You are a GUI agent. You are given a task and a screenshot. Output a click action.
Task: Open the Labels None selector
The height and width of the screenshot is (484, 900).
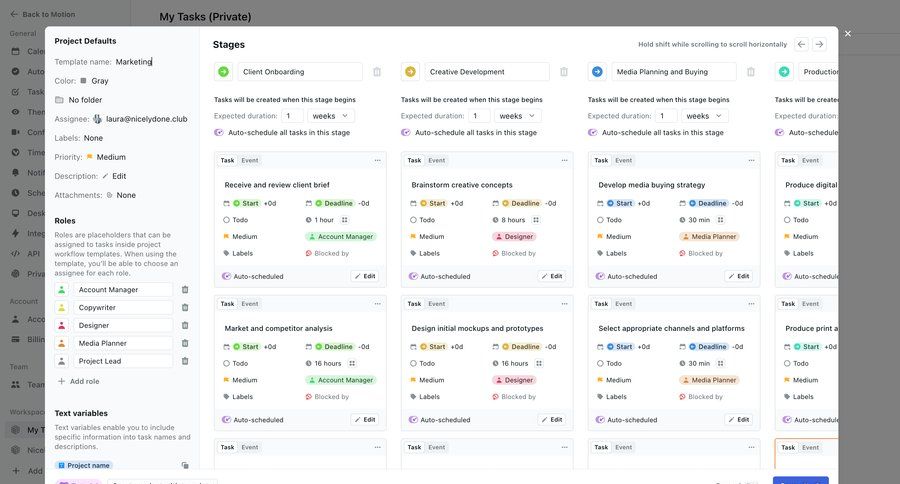93,138
